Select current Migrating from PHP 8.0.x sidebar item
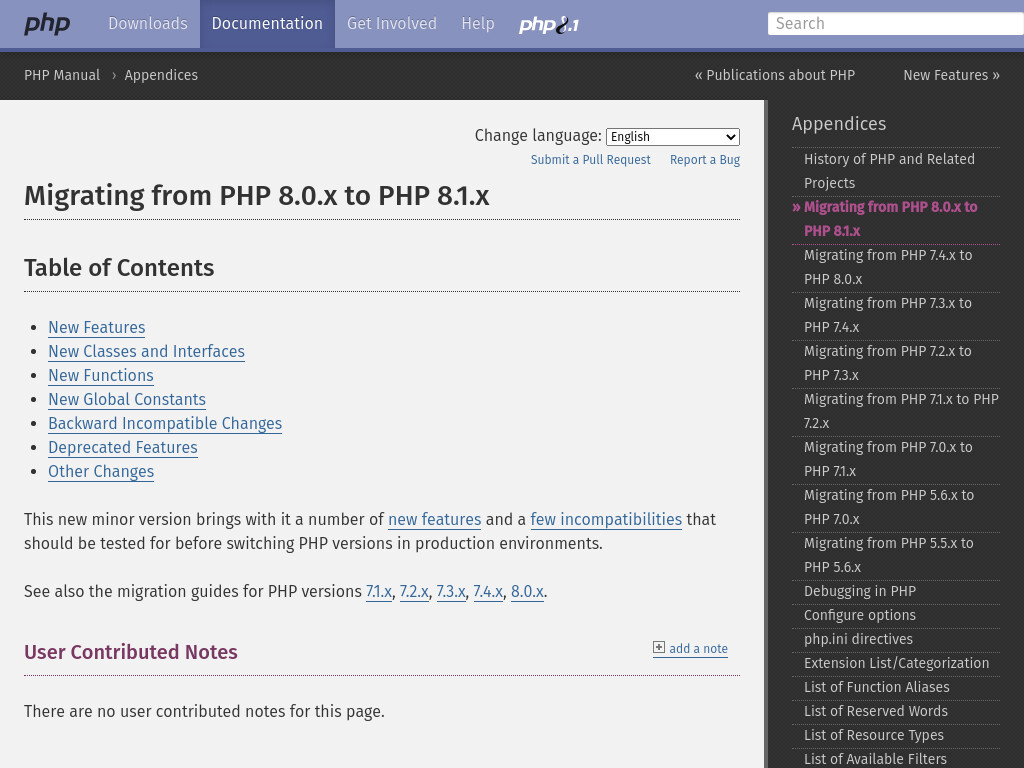Viewport: 1024px width, 768px height. click(895, 219)
